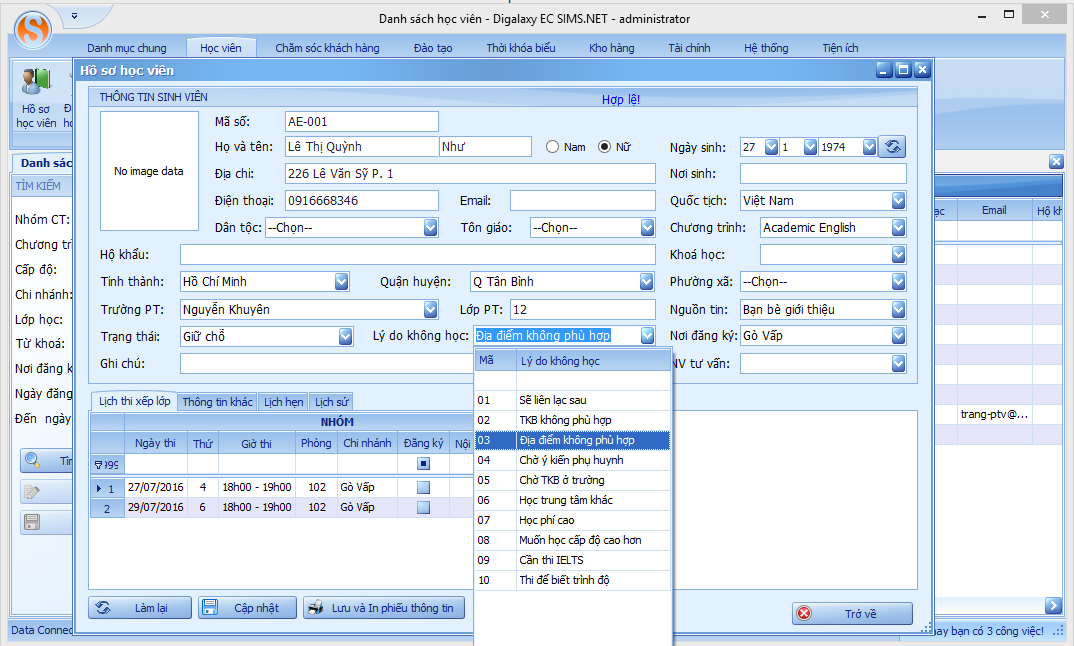Click refresh icon beside Ngày sinh year

click(893, 147)
